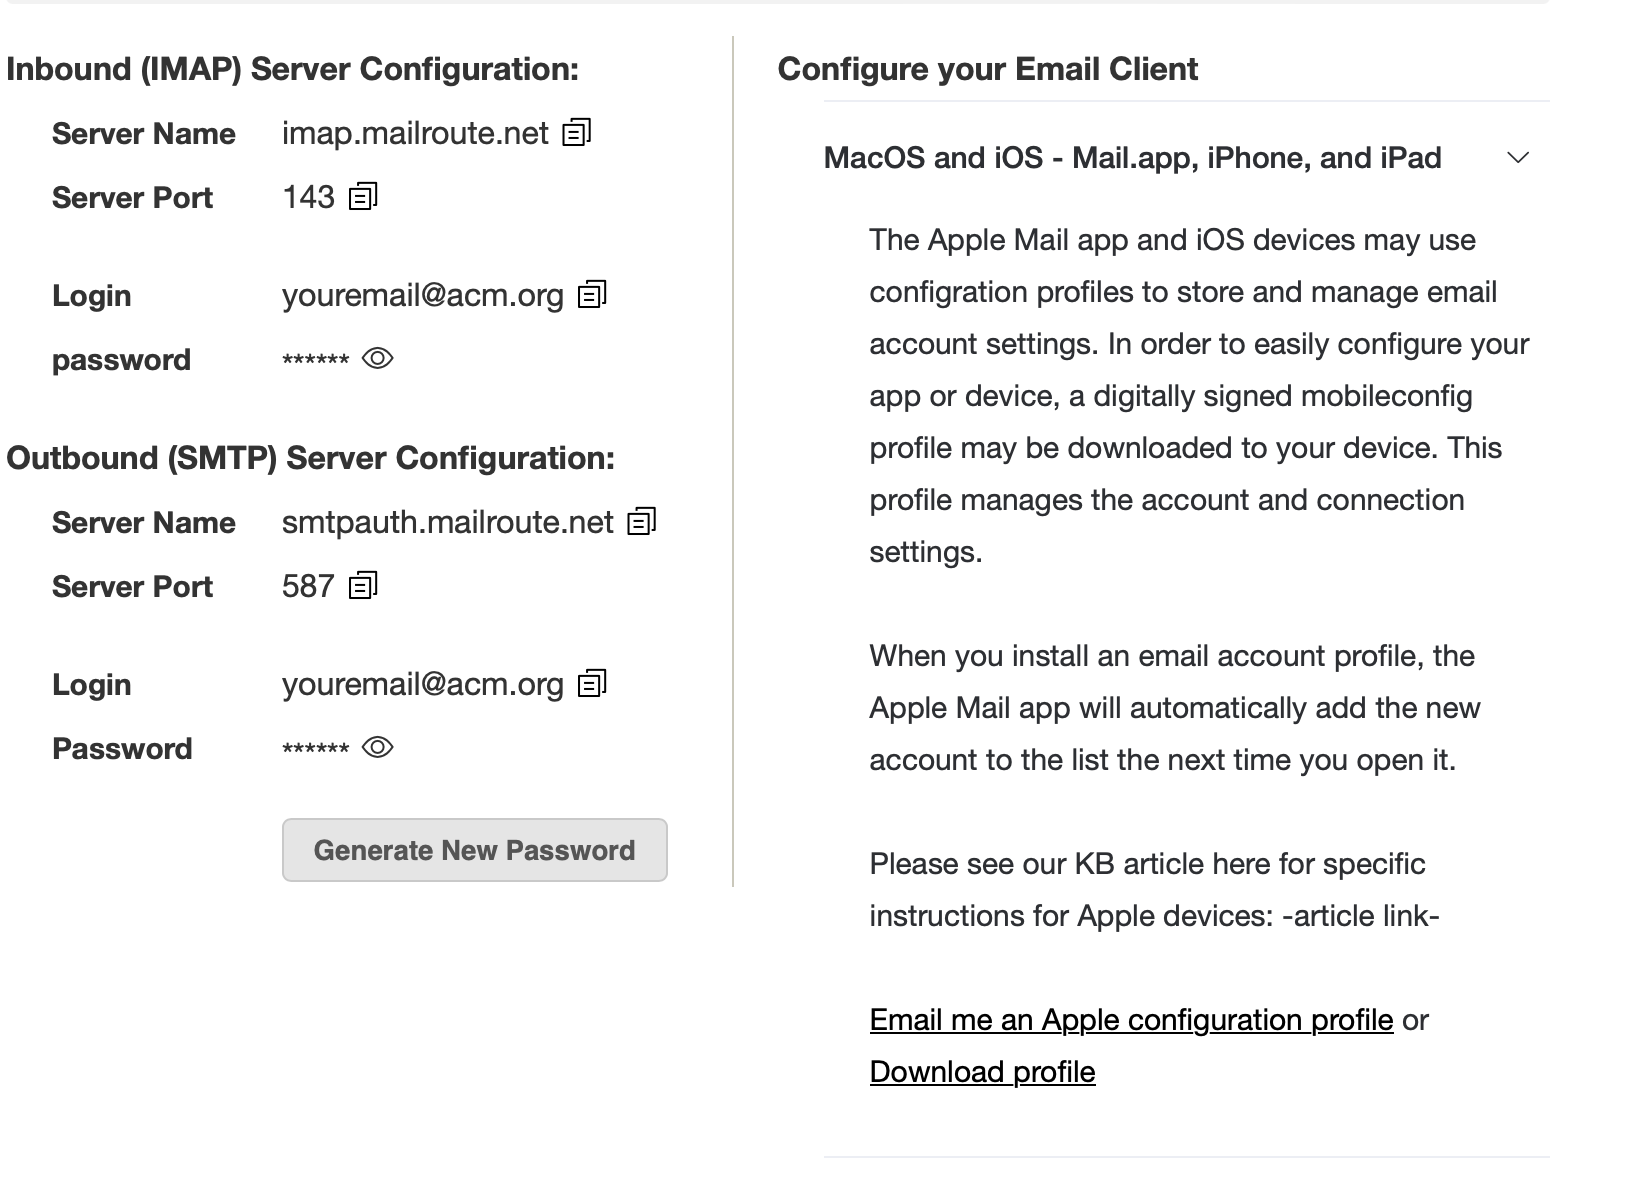Copy the inbound IMAP login email
The height and width of the screenshot is (1188, 1634).
coord(592,295)
